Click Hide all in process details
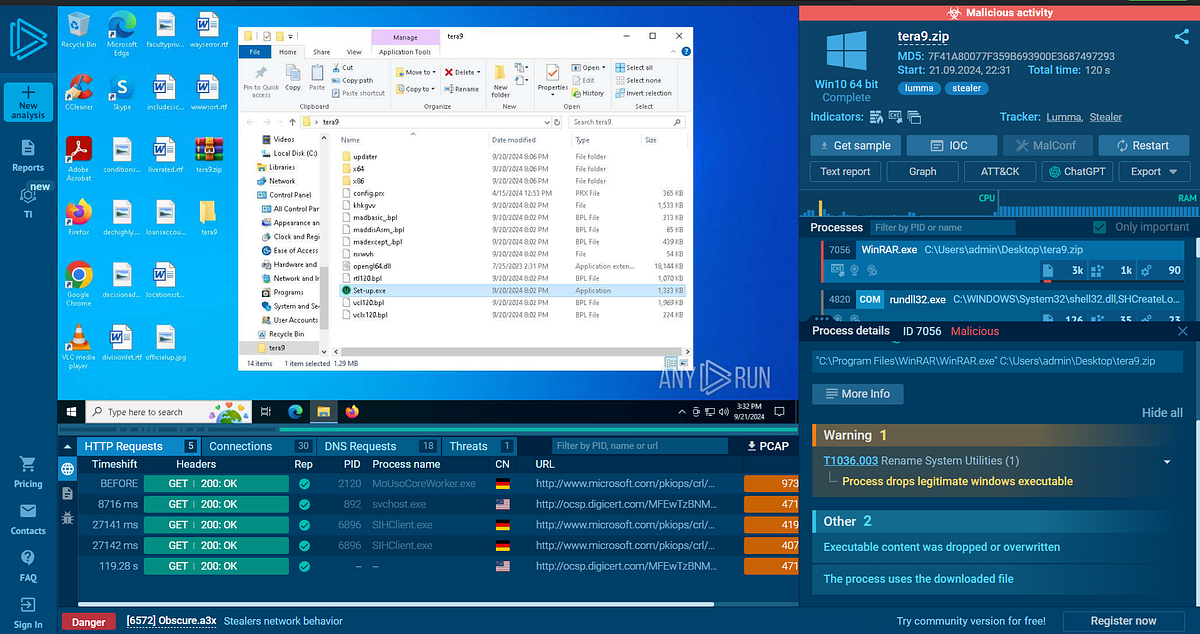 tap(1162, 413)
